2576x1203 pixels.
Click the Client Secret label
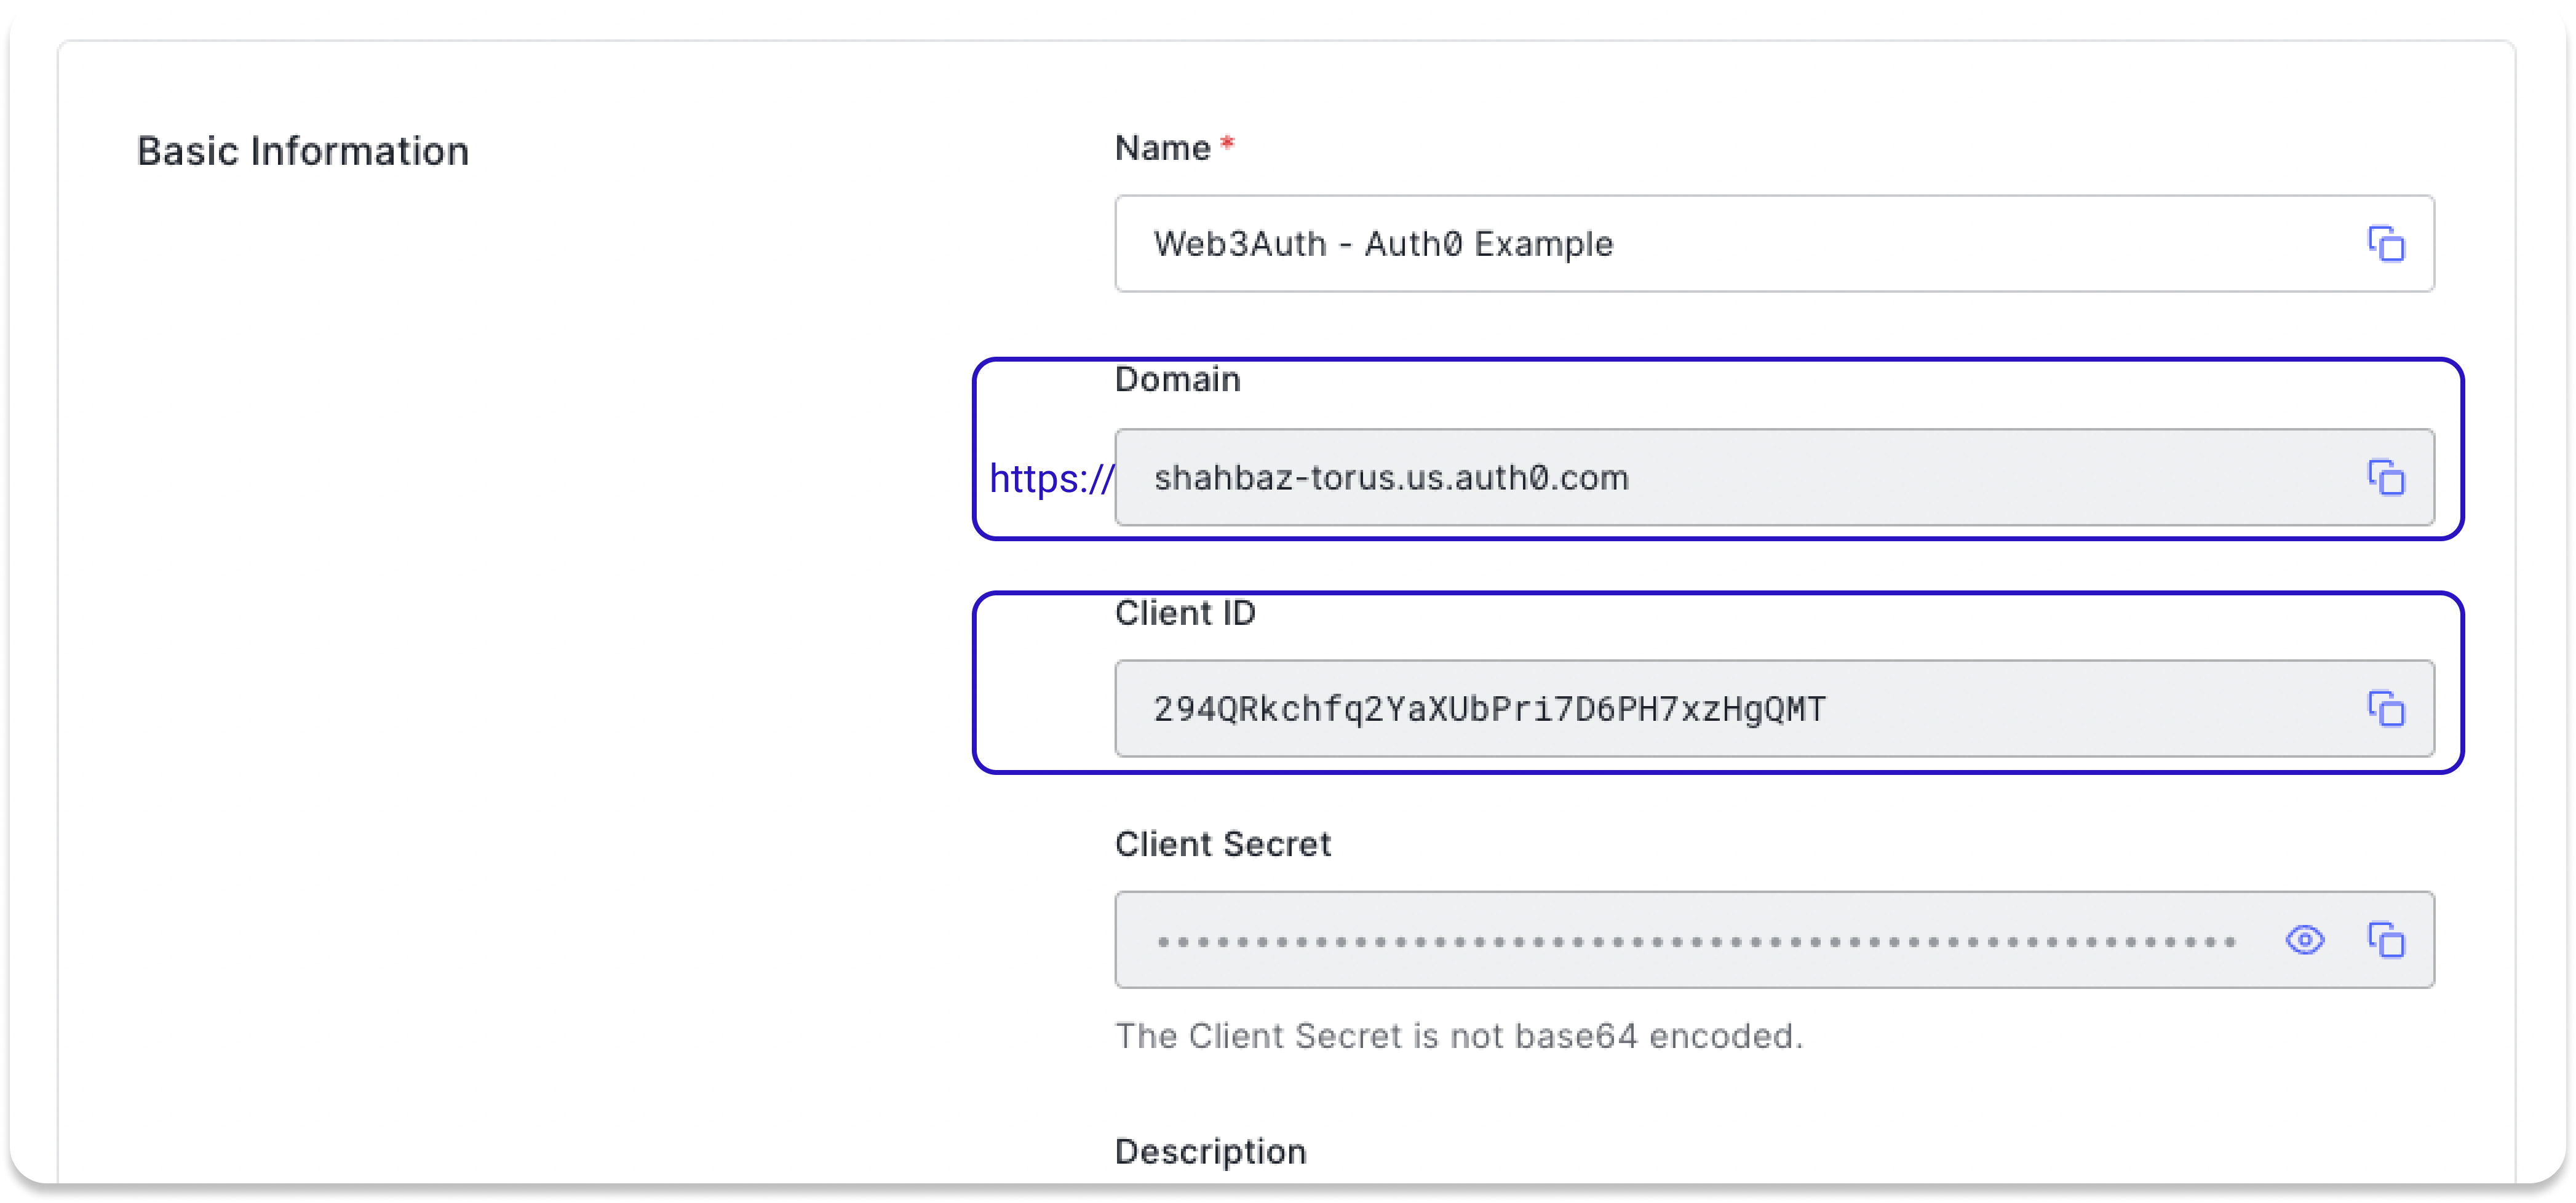1222,844
